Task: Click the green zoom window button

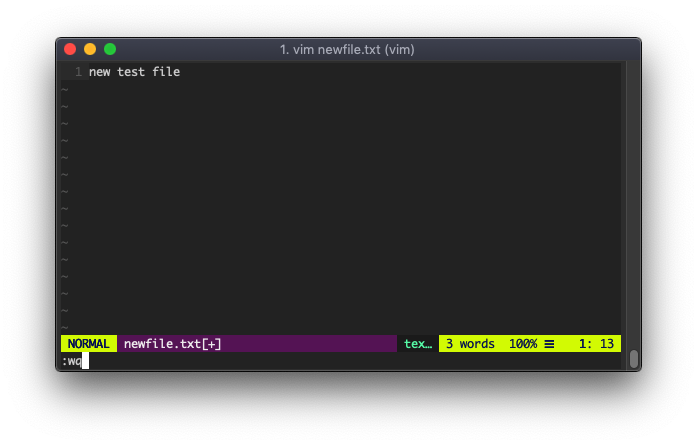Action: pos(110,49)
